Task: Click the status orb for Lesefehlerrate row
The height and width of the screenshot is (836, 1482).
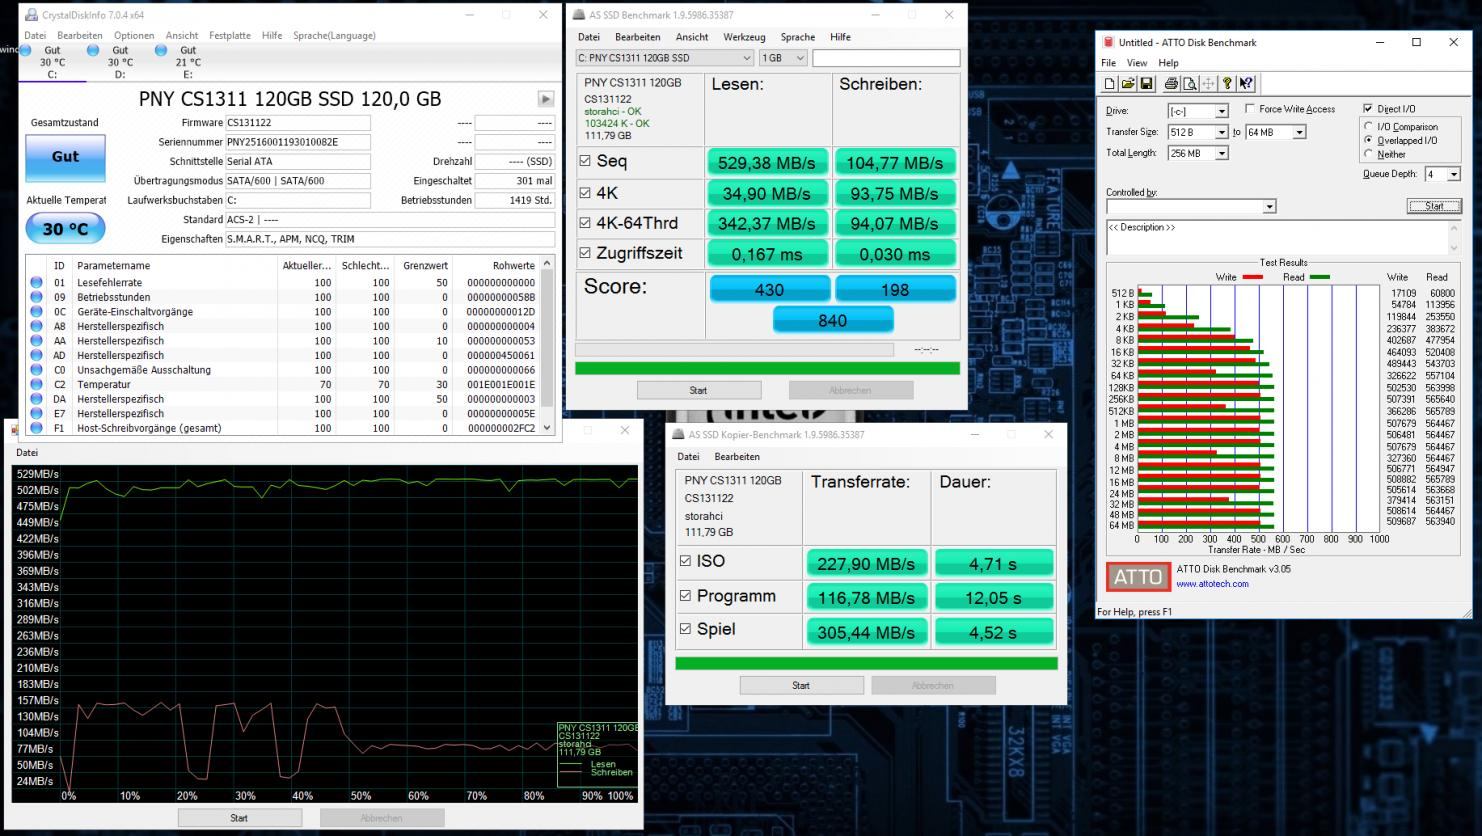Action: coord(37,283)
